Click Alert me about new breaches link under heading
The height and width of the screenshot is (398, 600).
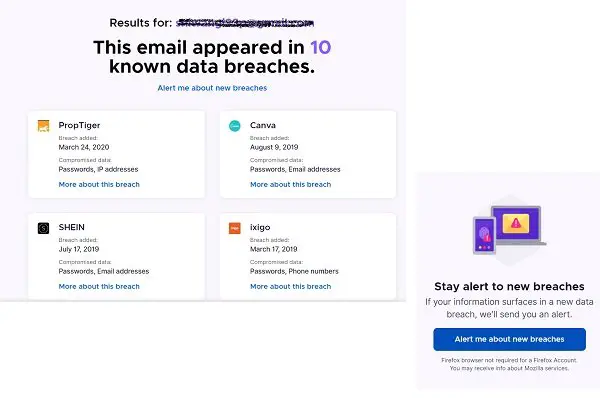pos(212,88)
